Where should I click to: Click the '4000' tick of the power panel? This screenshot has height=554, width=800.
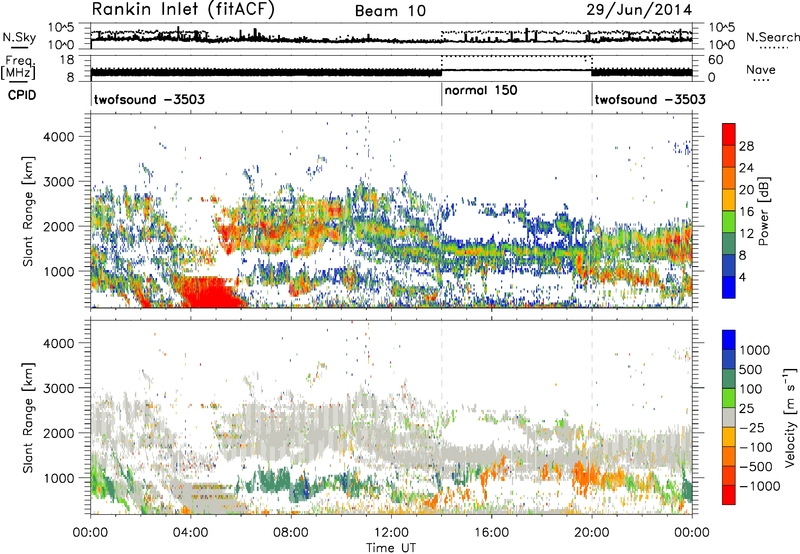pyautogui.click(x=59, y=137)
